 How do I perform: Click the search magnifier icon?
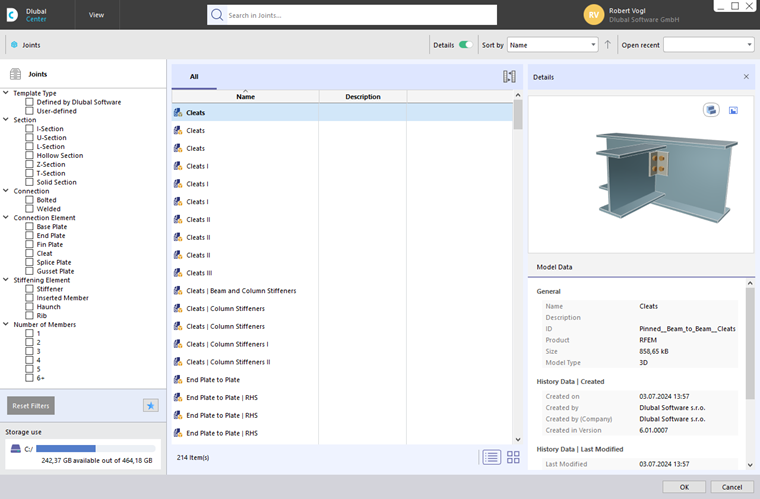click(217, 15)
